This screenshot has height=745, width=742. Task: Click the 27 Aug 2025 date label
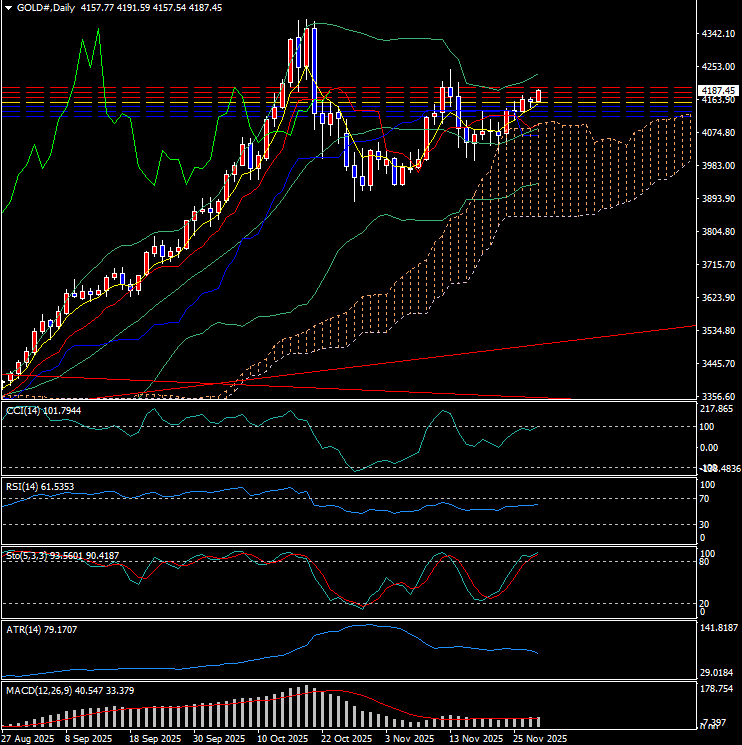pyautogui.click(x=30, y=738)
